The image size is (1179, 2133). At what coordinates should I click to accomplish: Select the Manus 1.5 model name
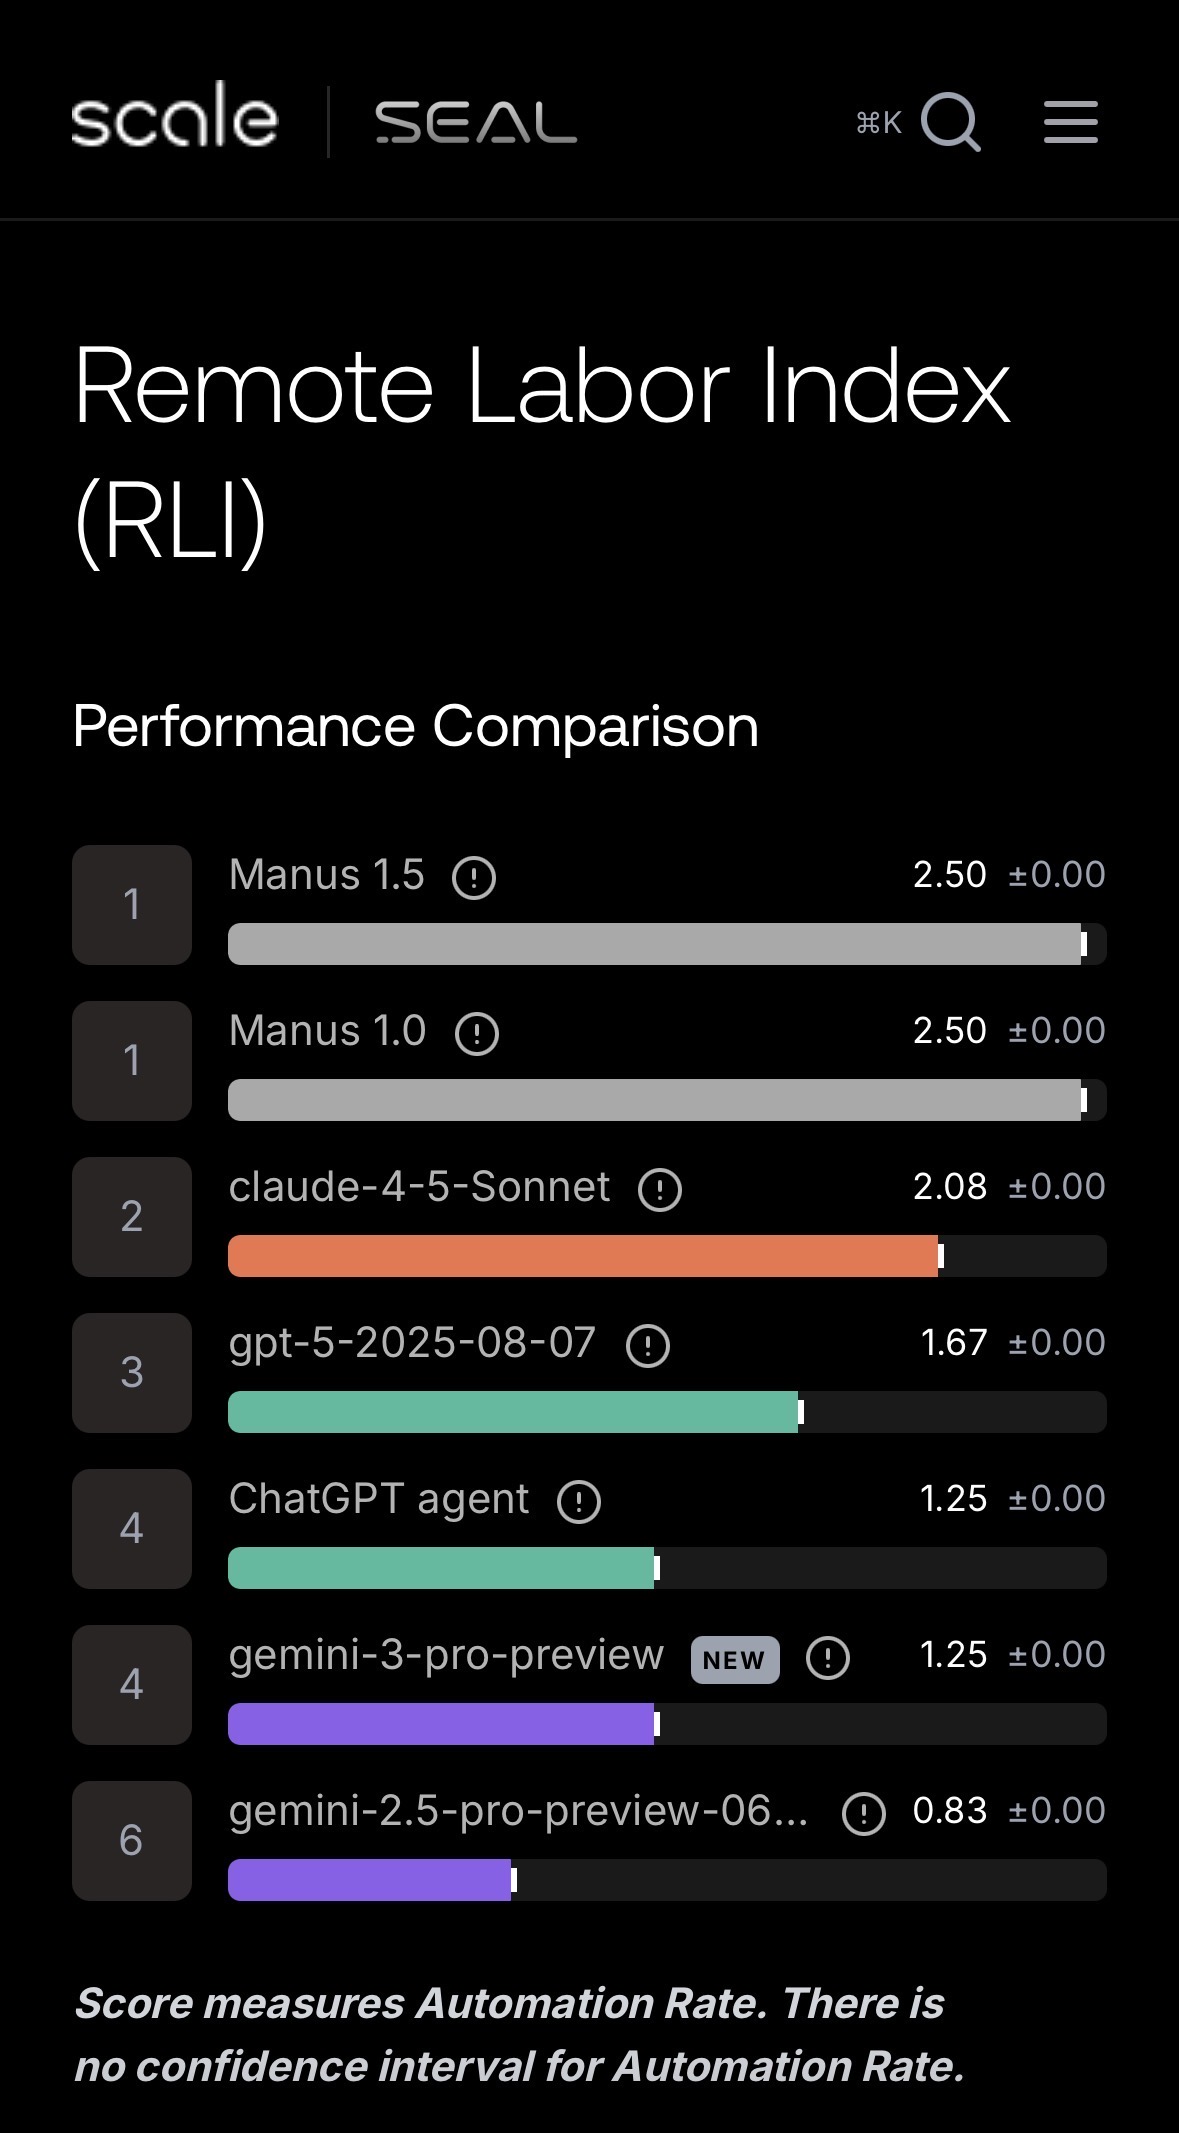327,875
